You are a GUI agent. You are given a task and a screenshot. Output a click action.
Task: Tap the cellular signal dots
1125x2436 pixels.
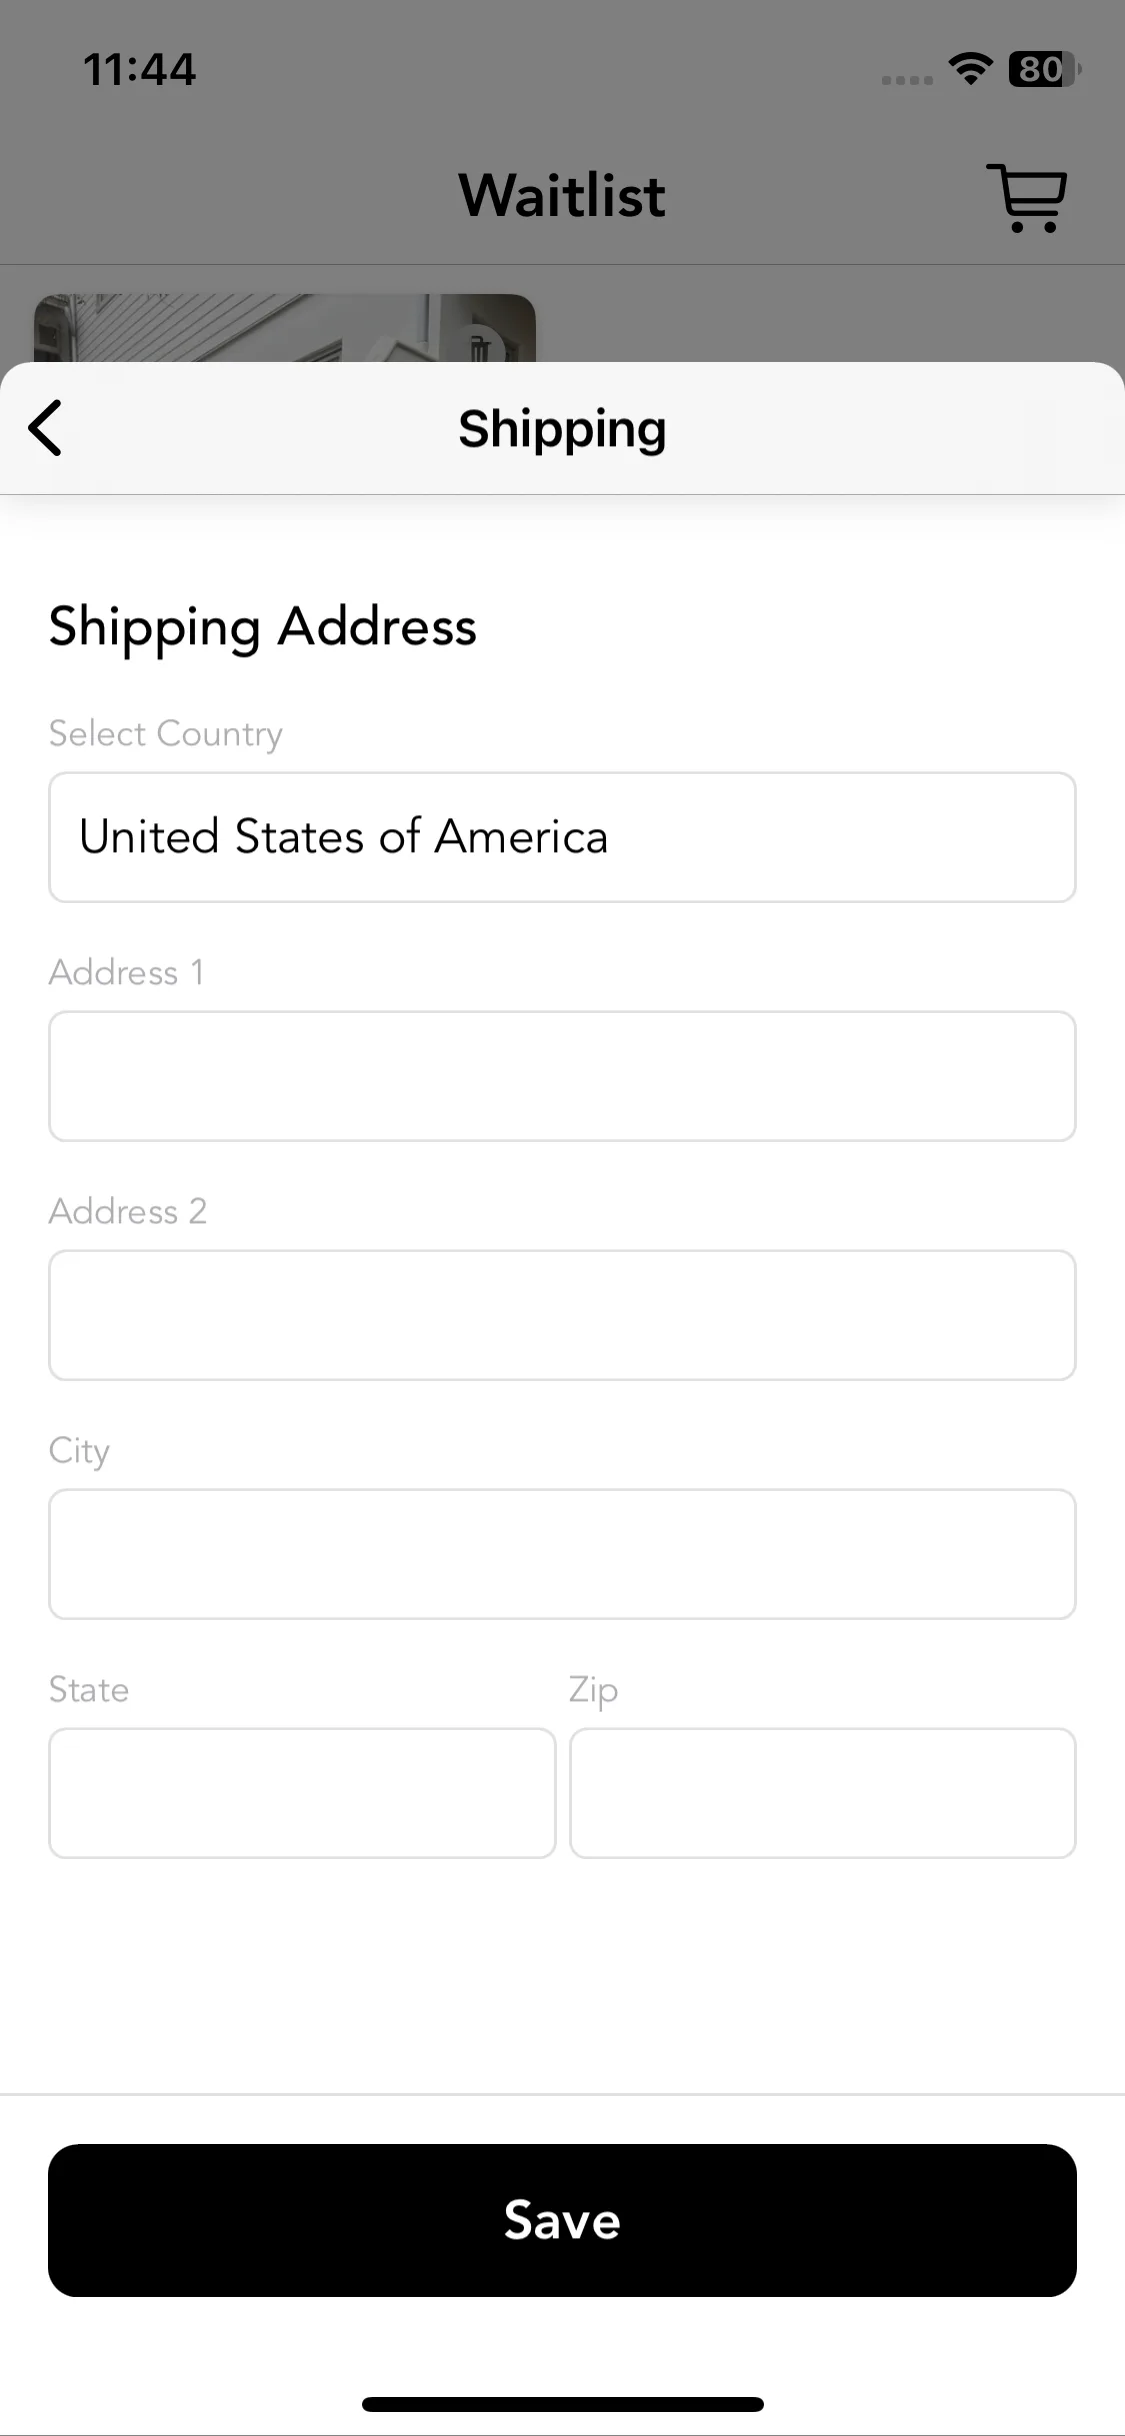pyautogui.click(x=907, y=80)
